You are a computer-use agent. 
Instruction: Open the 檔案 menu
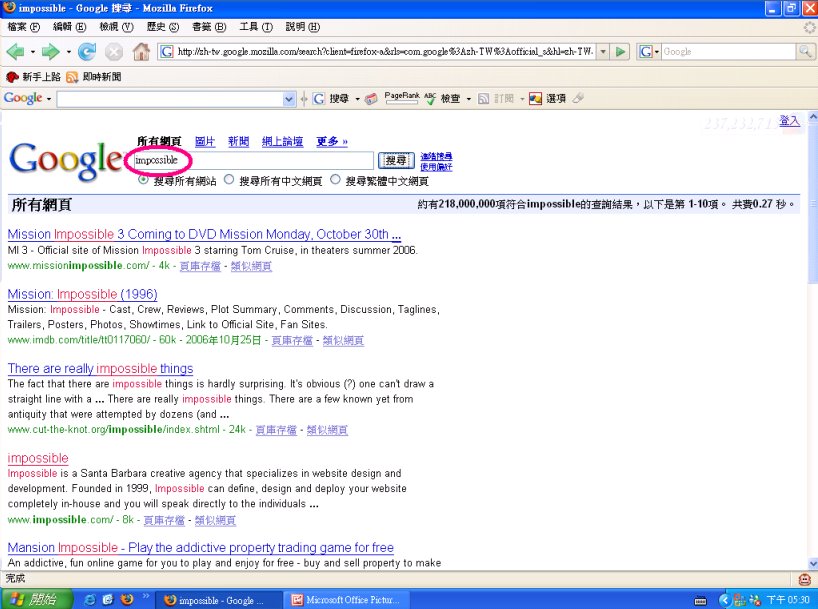point(24,27)
